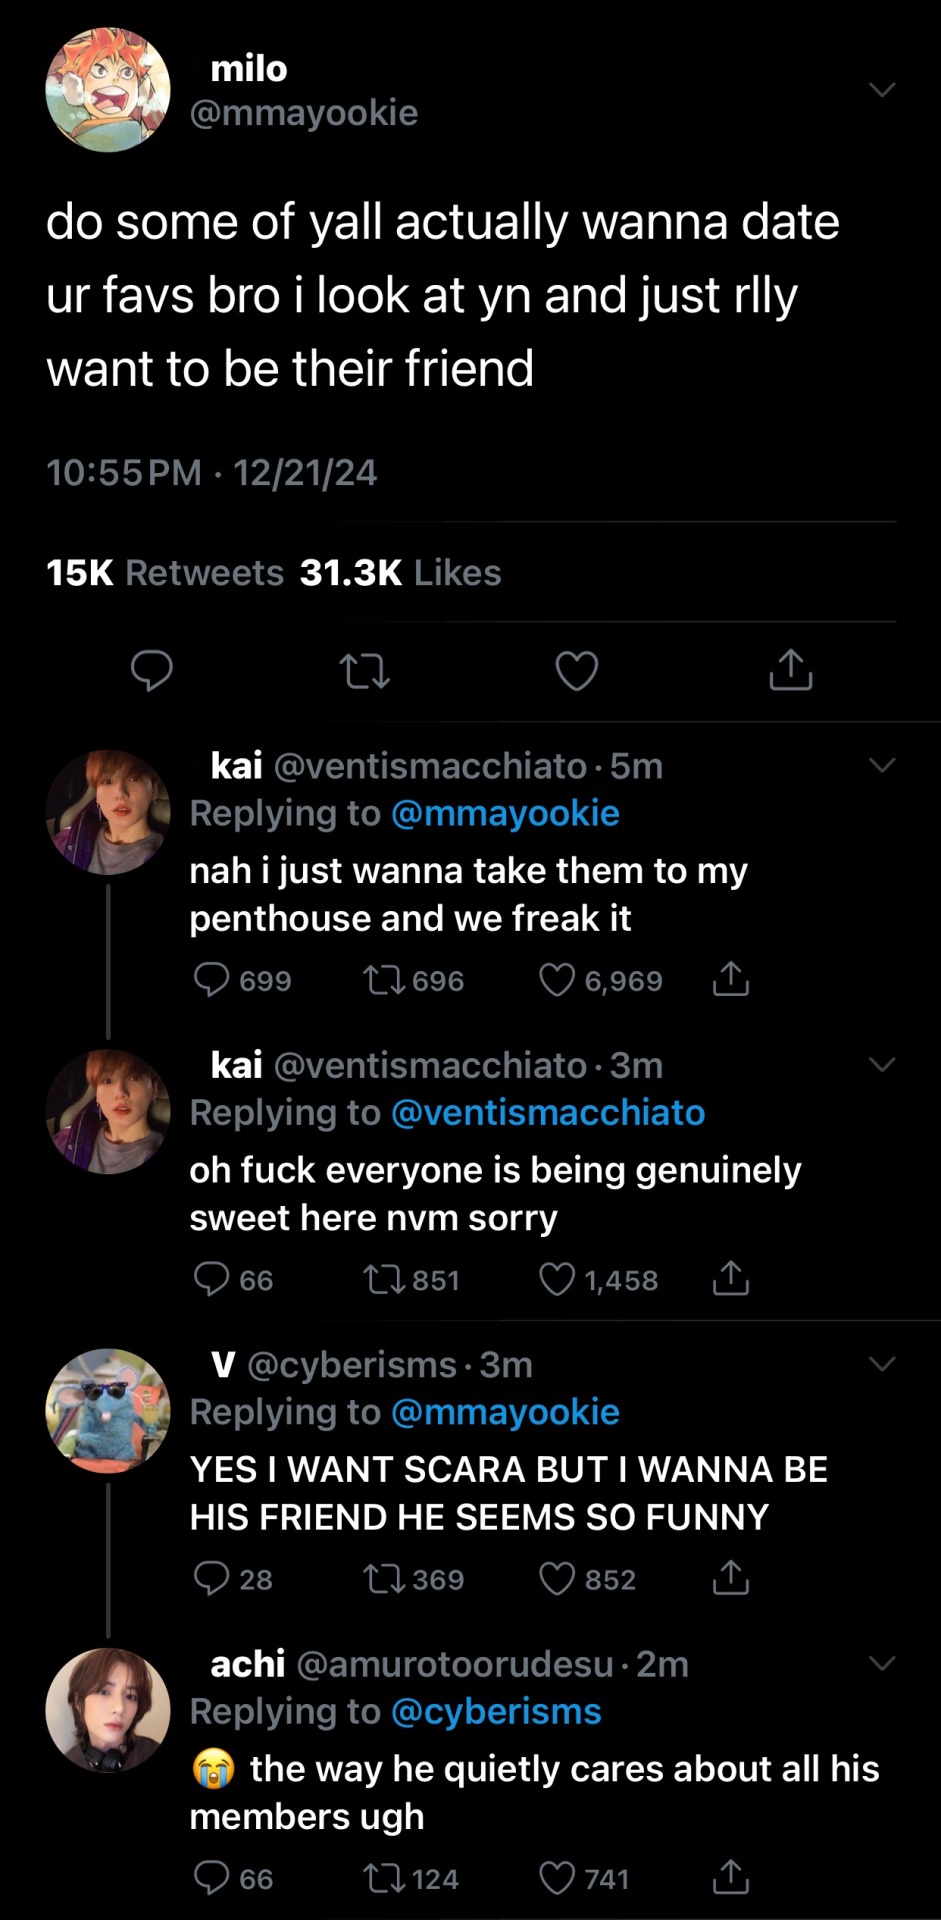Retweet milo's main tweet
Viewport: 941px width, 1920px height.
pos(364,671)
